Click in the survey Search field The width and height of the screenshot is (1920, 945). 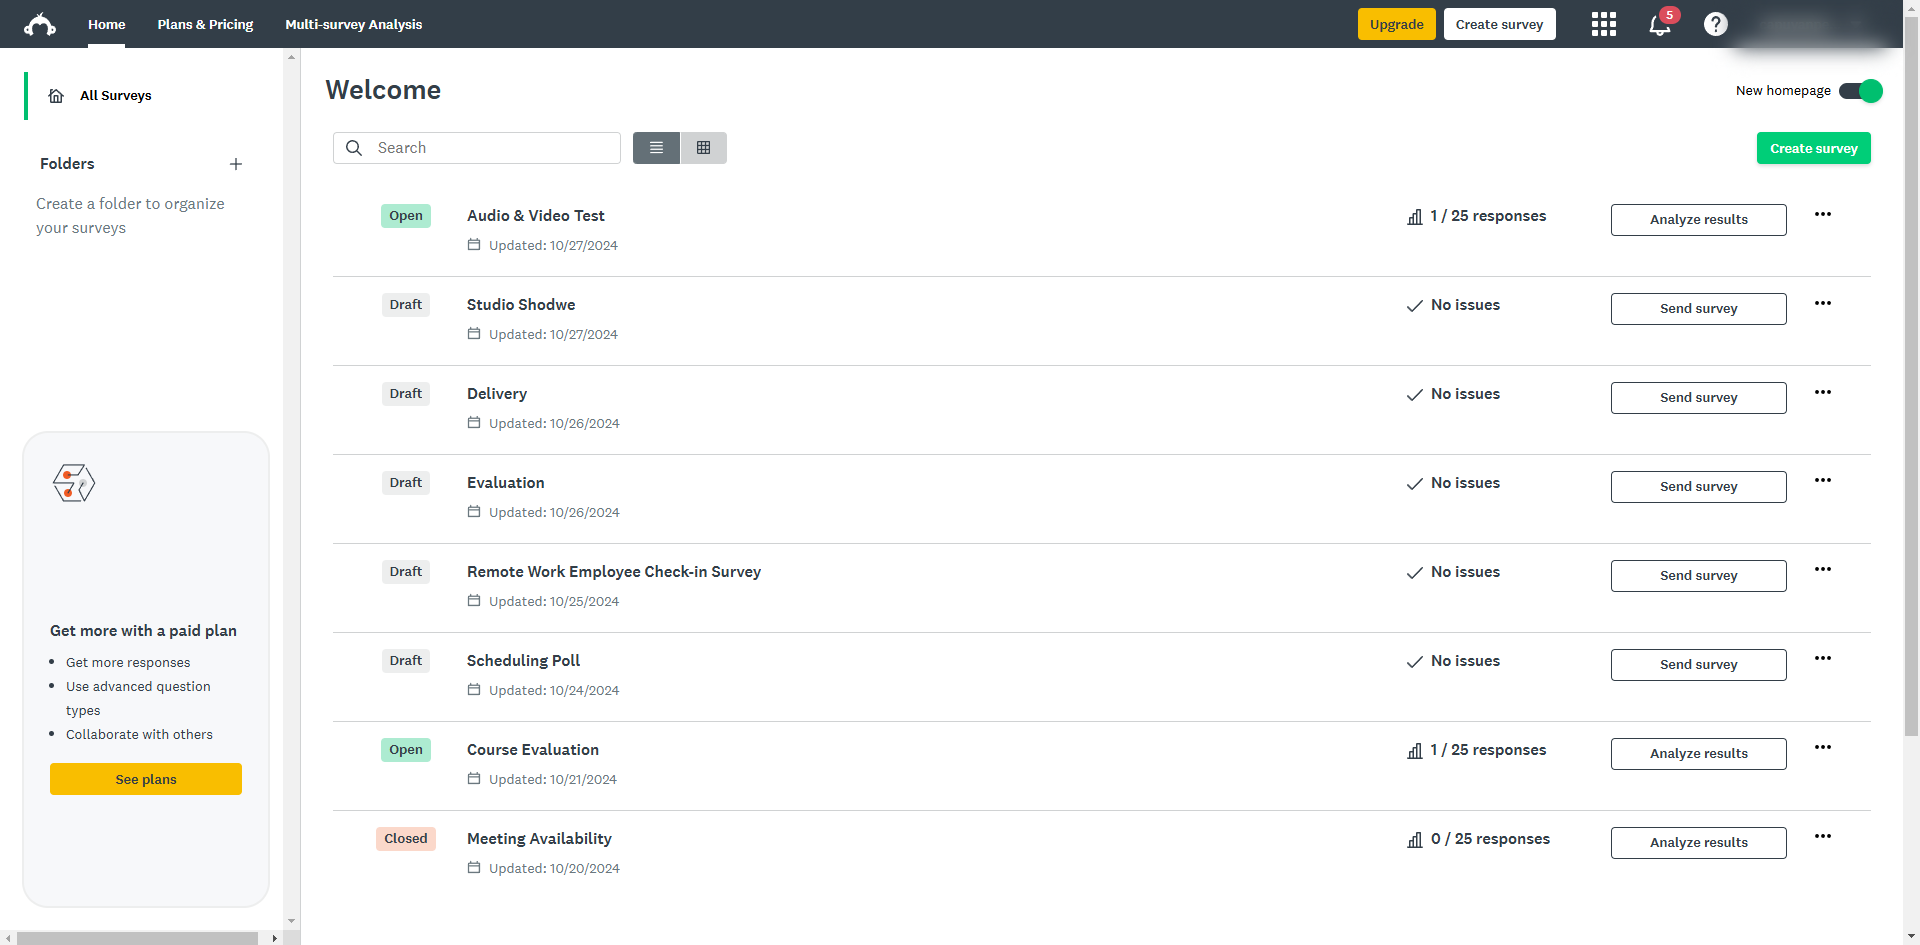(x=490, y=148)
